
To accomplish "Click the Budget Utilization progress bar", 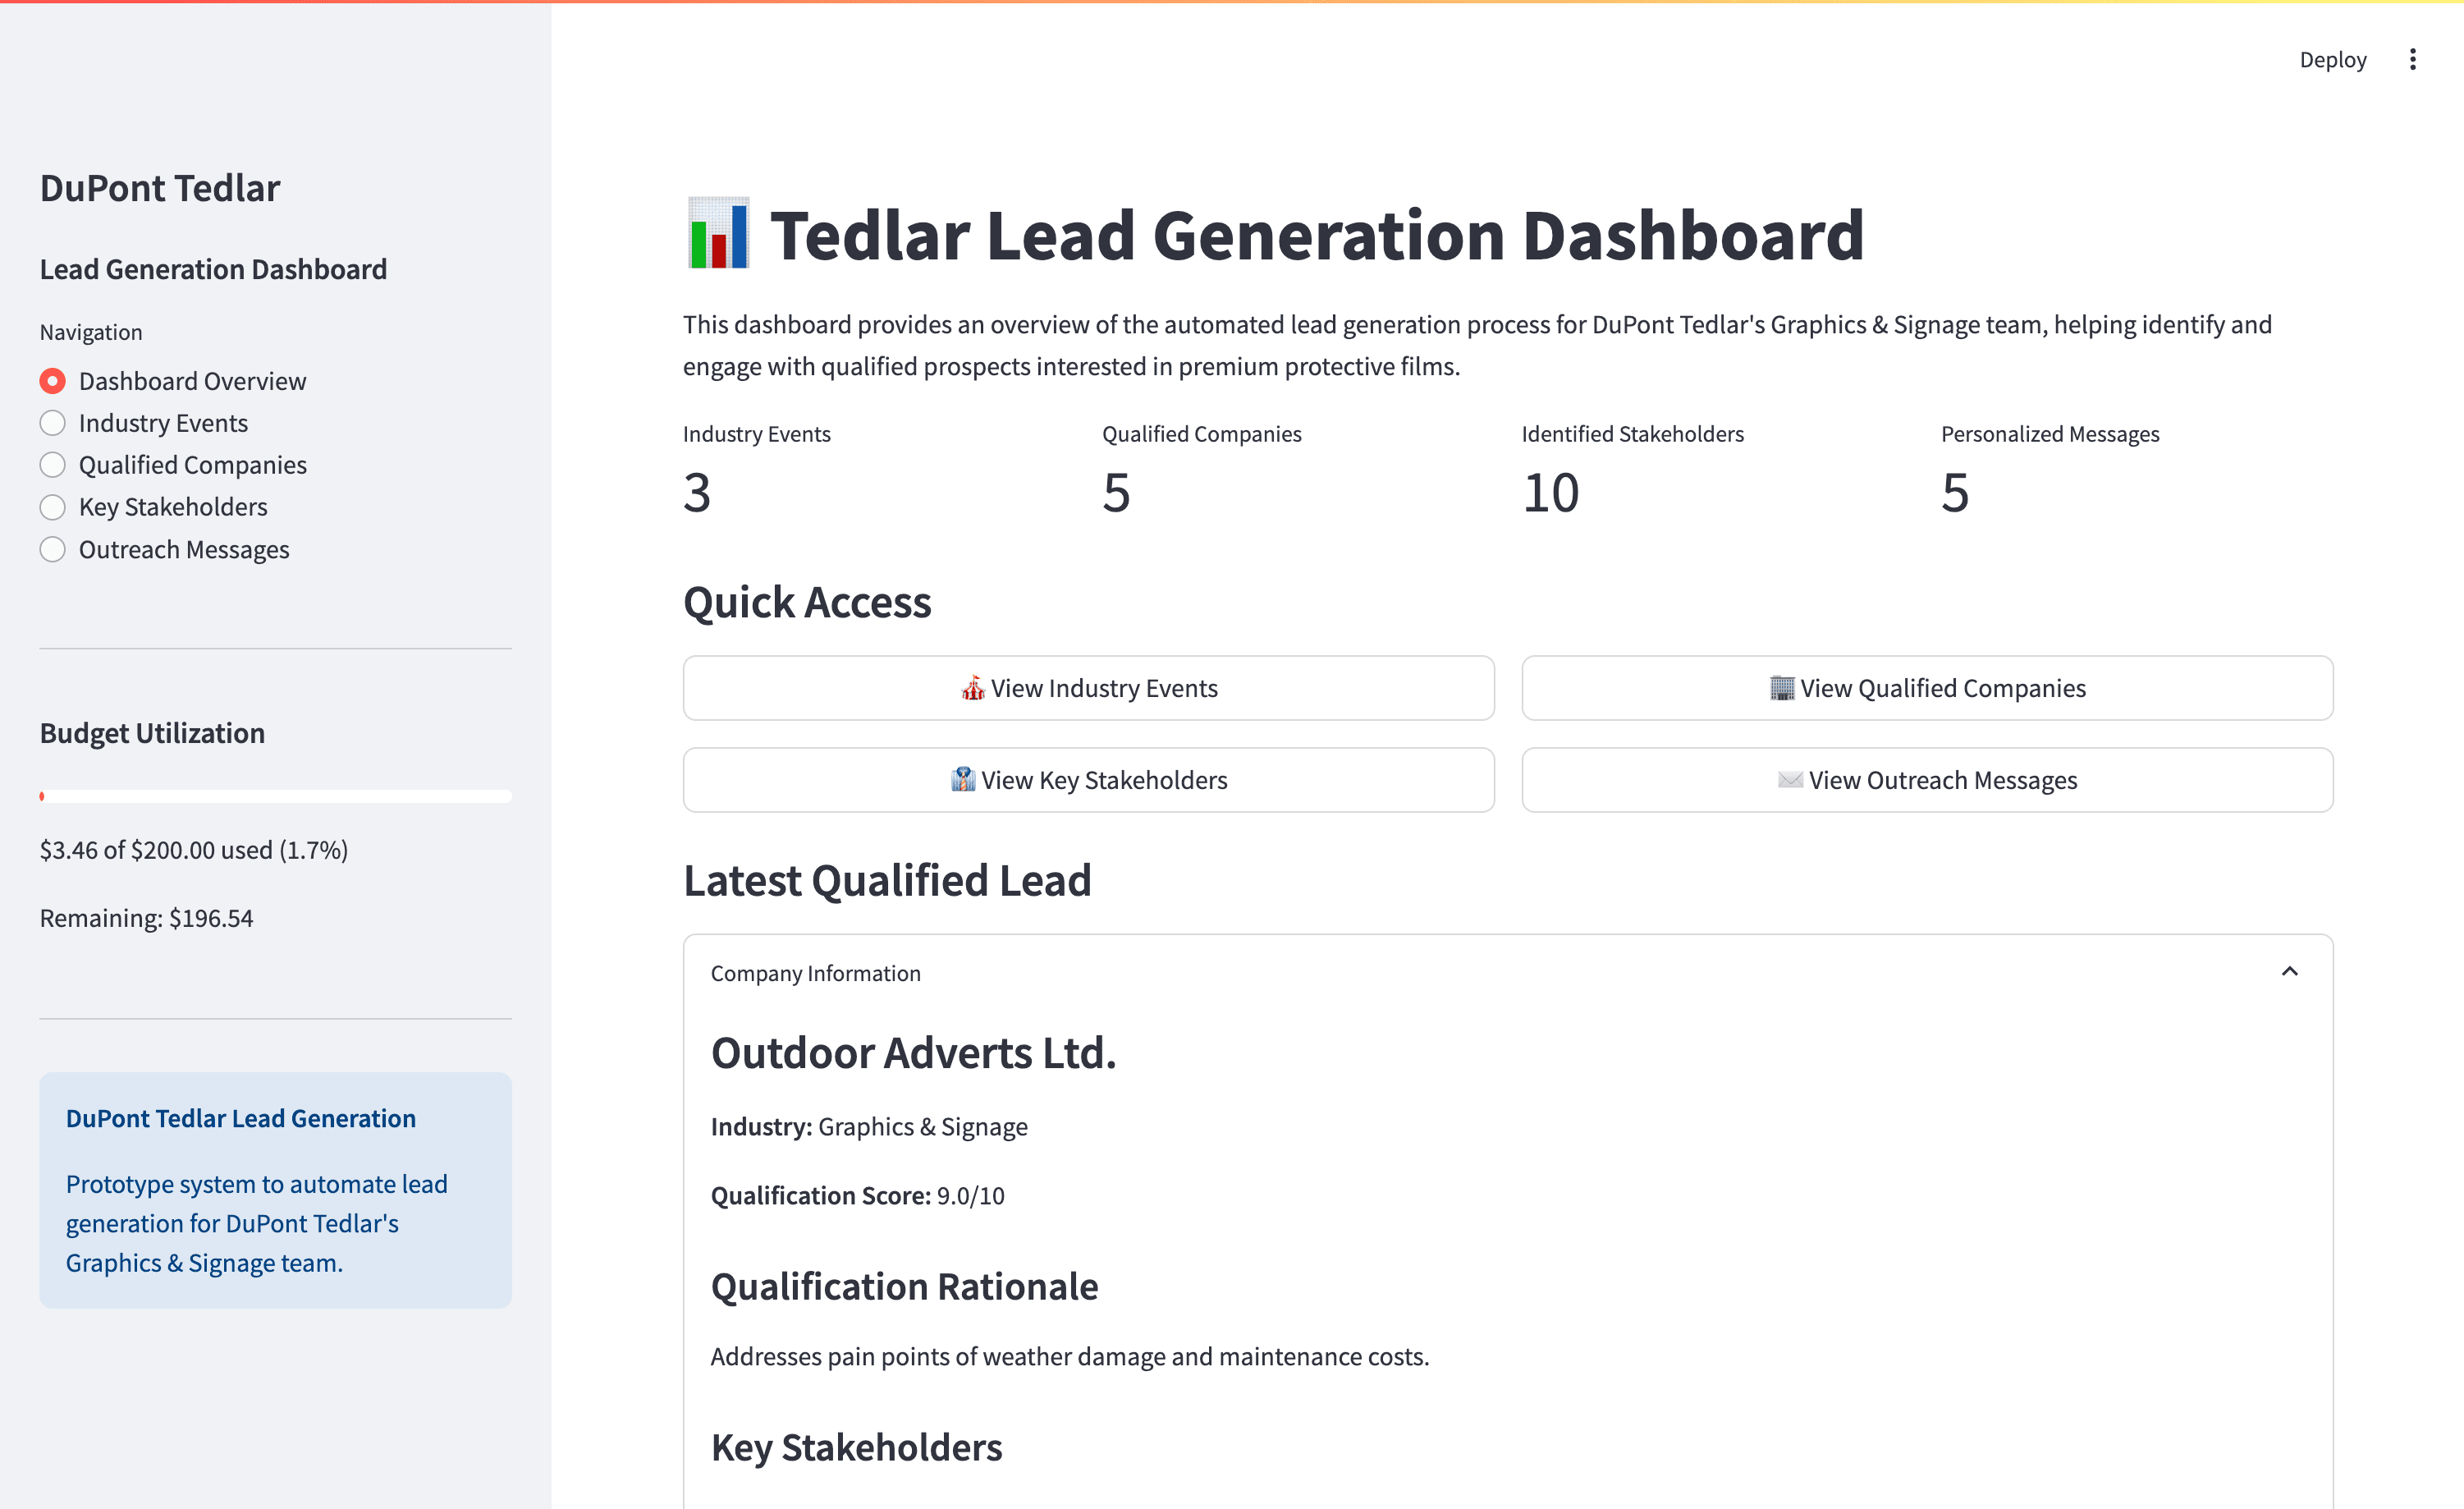I will (x=275, y=796).
